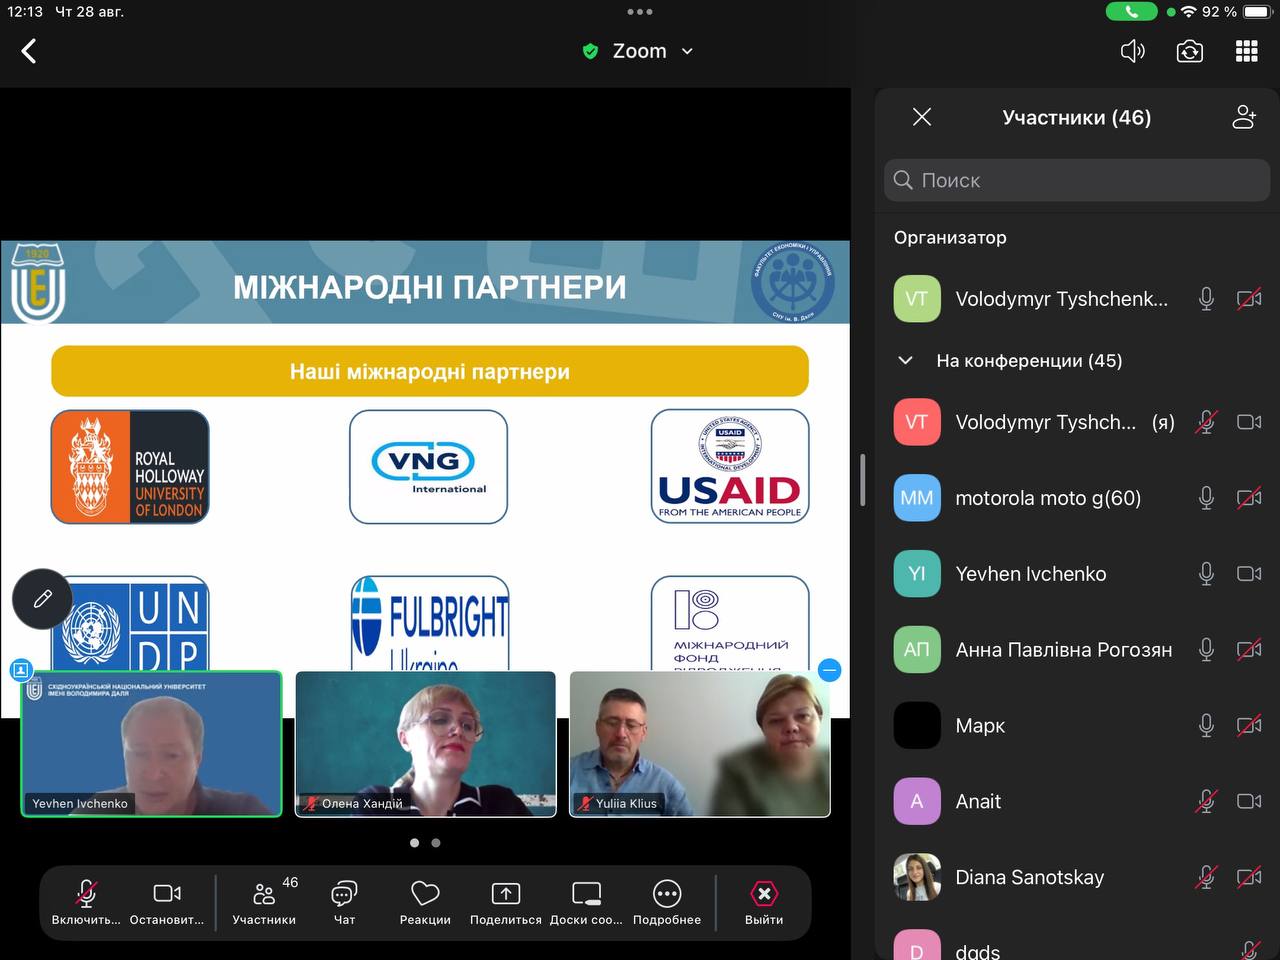1280x960 pixels.
Task: Collapse the На конференции (45) section
Action: click(x=905, y=360)
